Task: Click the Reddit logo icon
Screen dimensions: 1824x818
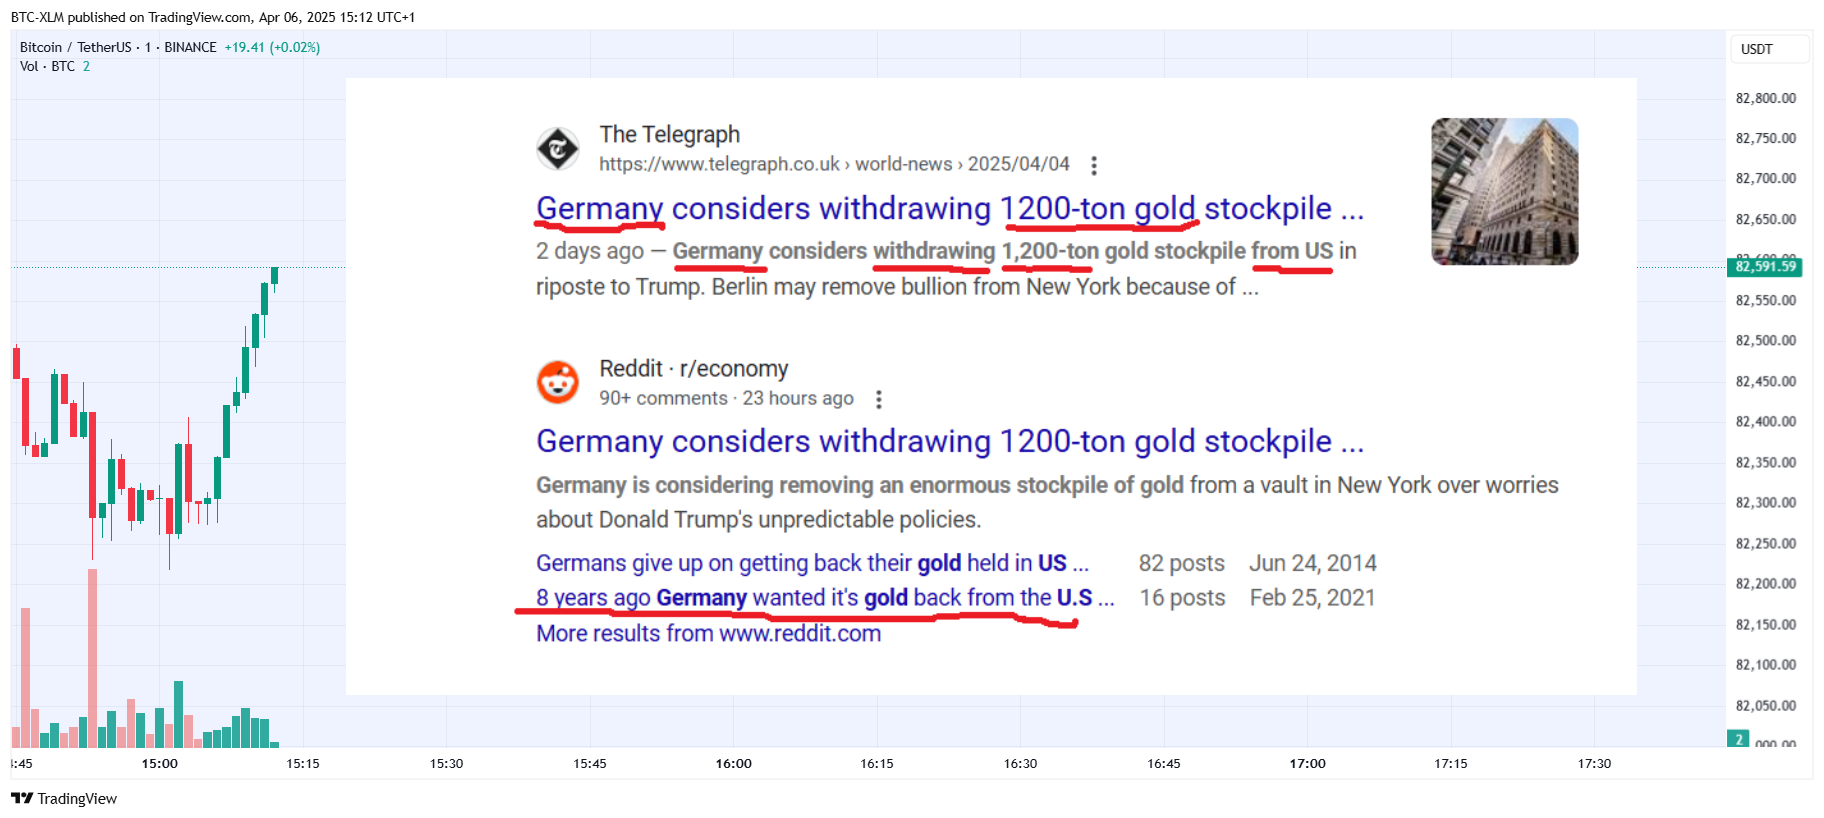Action: (558, 382)
